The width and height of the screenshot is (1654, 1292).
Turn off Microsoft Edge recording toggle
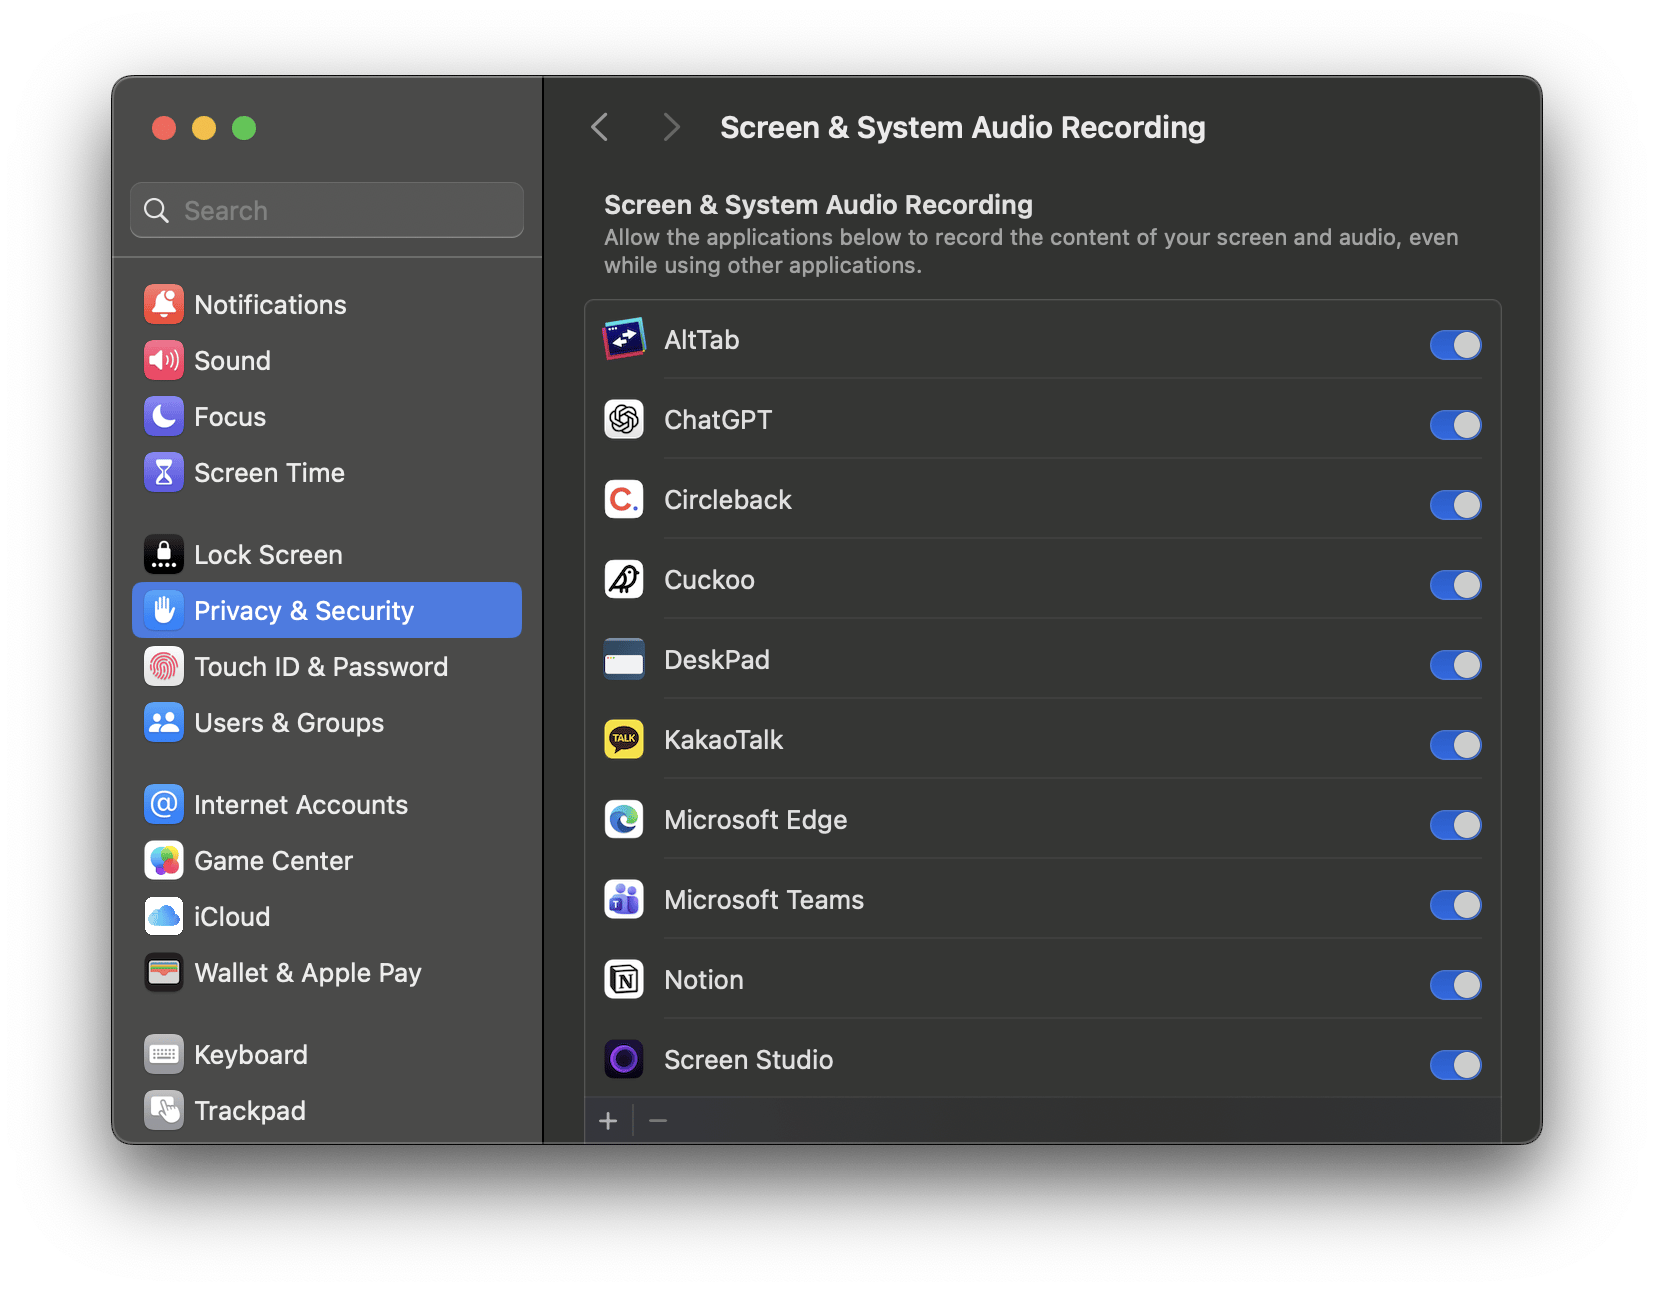coord(1455,825)
